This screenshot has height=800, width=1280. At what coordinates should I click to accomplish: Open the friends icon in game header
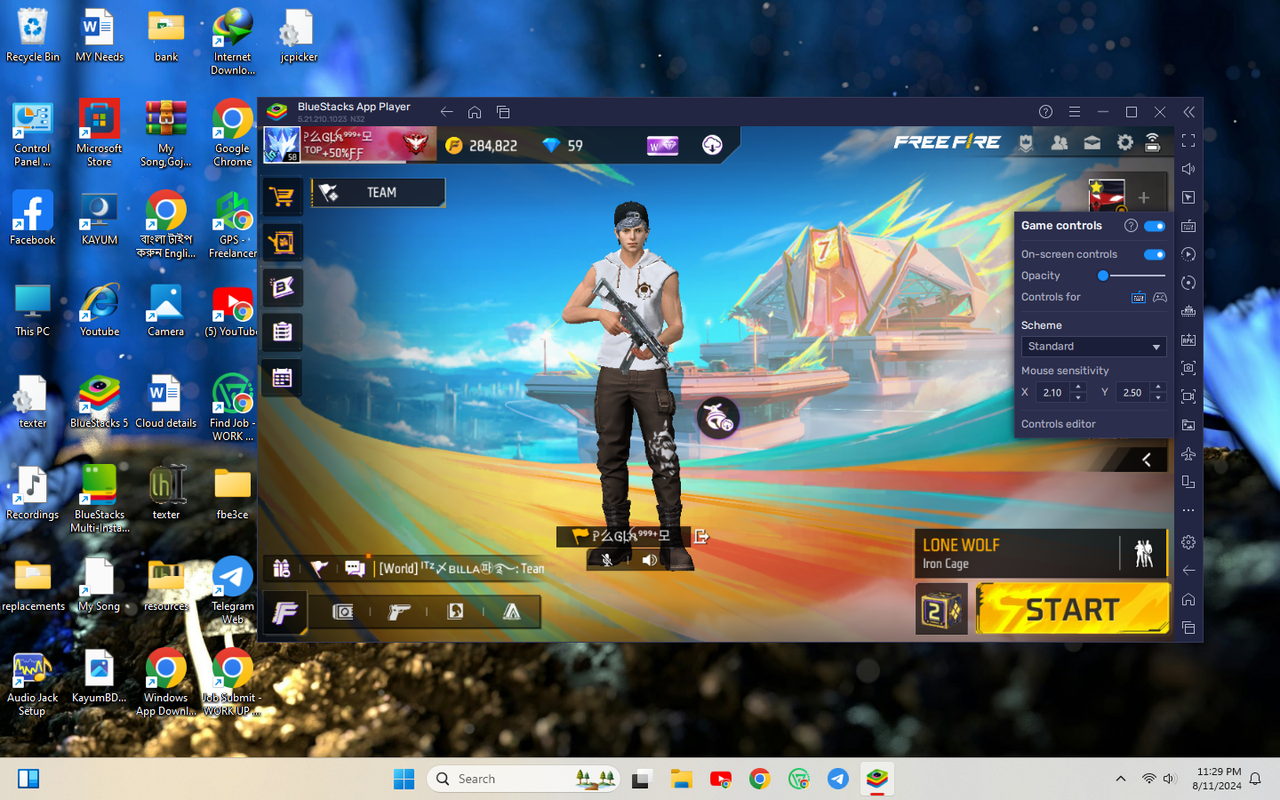1059,143
